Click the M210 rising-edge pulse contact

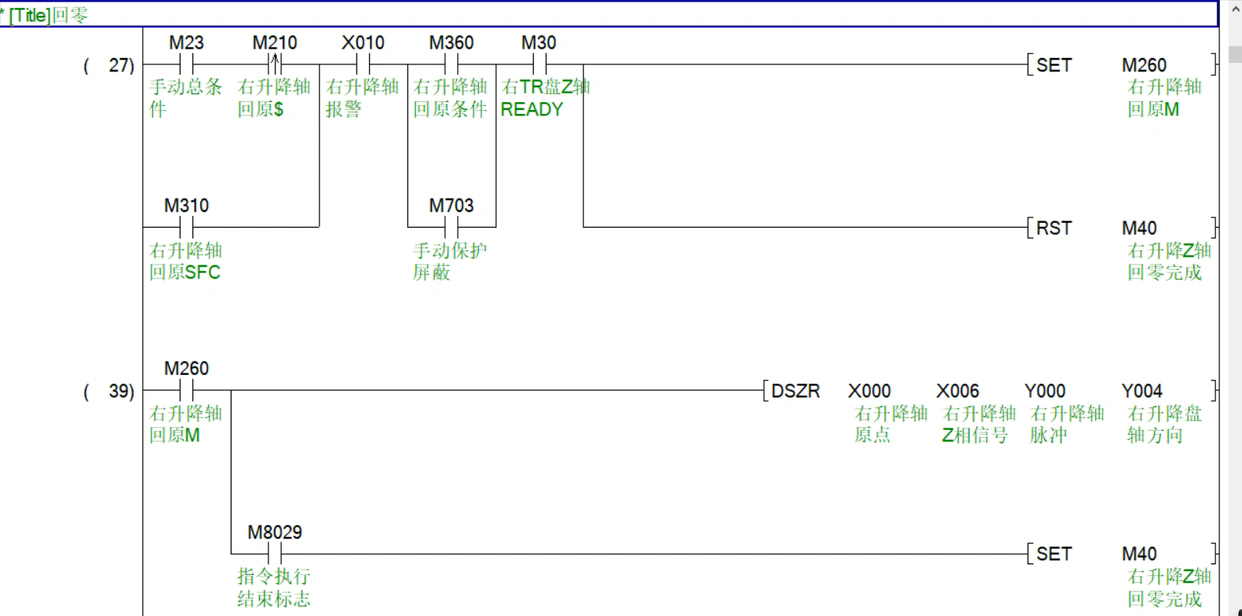point(274,65)
